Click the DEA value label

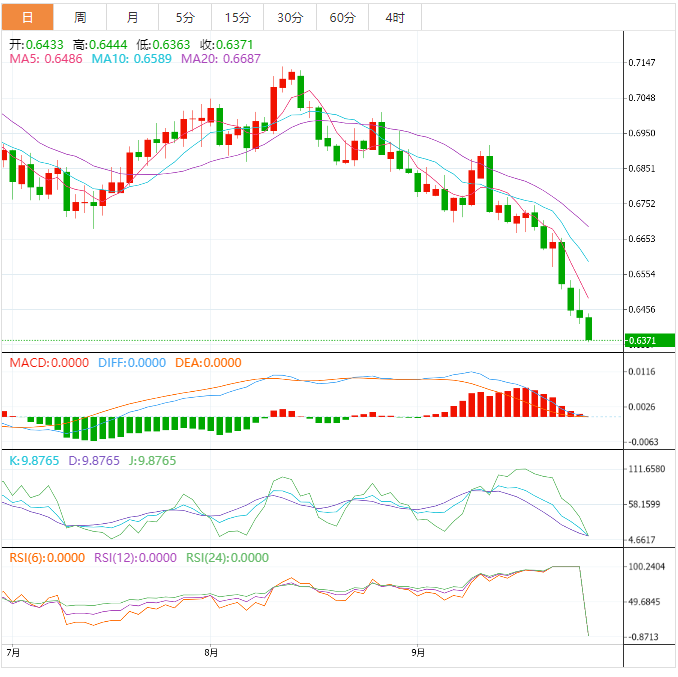210,363
